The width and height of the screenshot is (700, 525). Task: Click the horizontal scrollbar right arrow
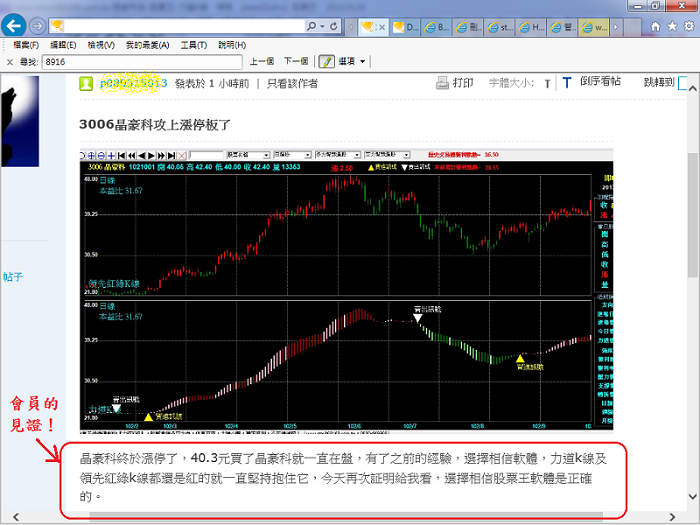point(672,517)
